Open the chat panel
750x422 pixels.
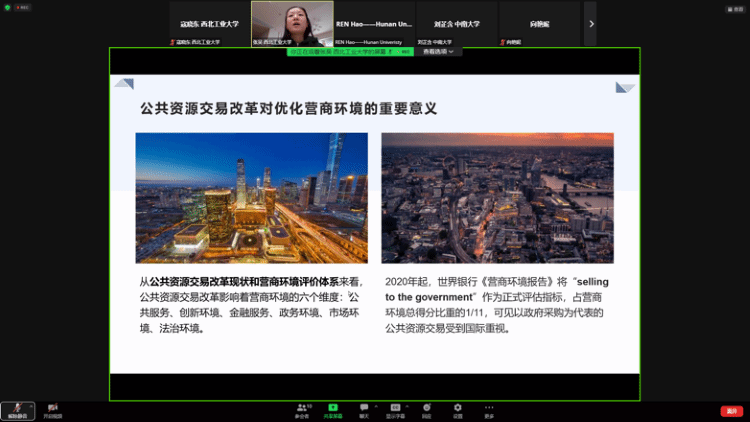(x=364, y=409)
